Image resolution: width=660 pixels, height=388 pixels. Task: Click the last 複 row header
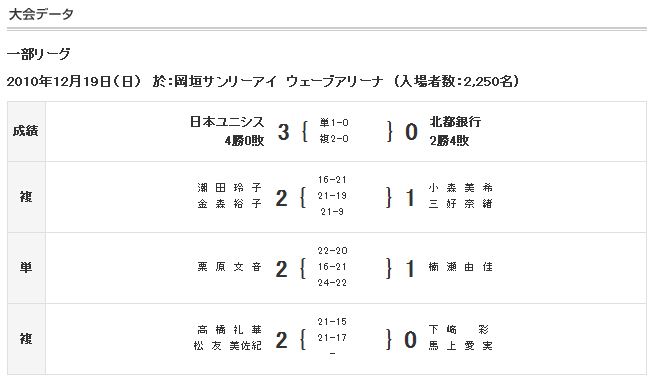pos(26,339)
